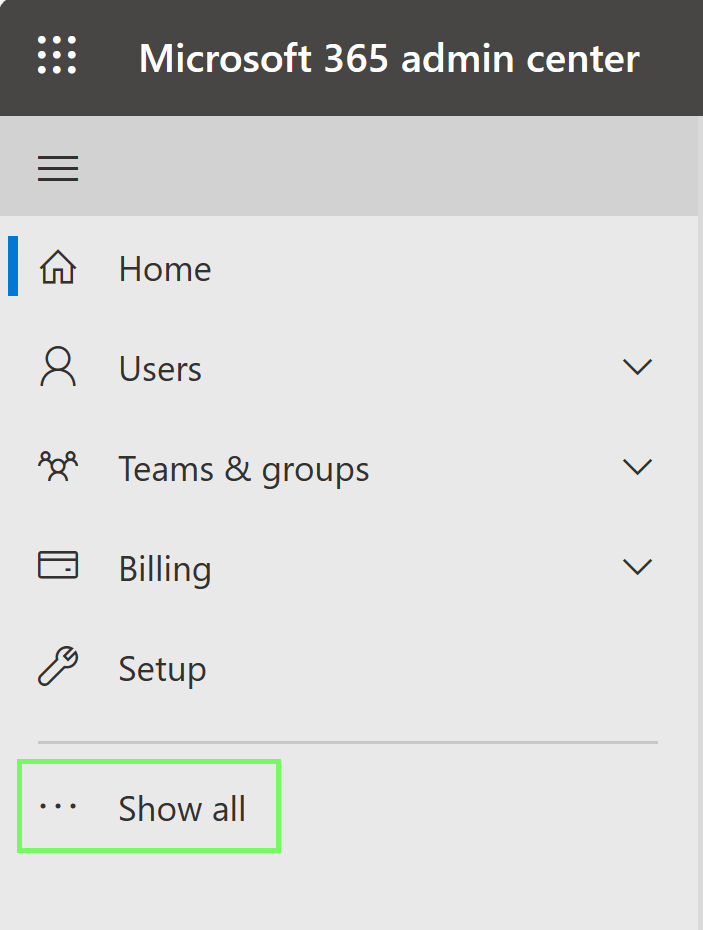703x930 pixels.
Task: Expand the Teams & groups chevron
Action: [638, 467]
